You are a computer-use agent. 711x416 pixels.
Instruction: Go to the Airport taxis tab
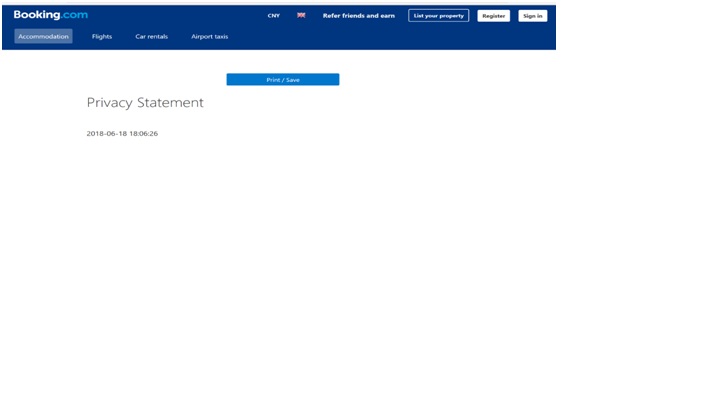(209, 37)
